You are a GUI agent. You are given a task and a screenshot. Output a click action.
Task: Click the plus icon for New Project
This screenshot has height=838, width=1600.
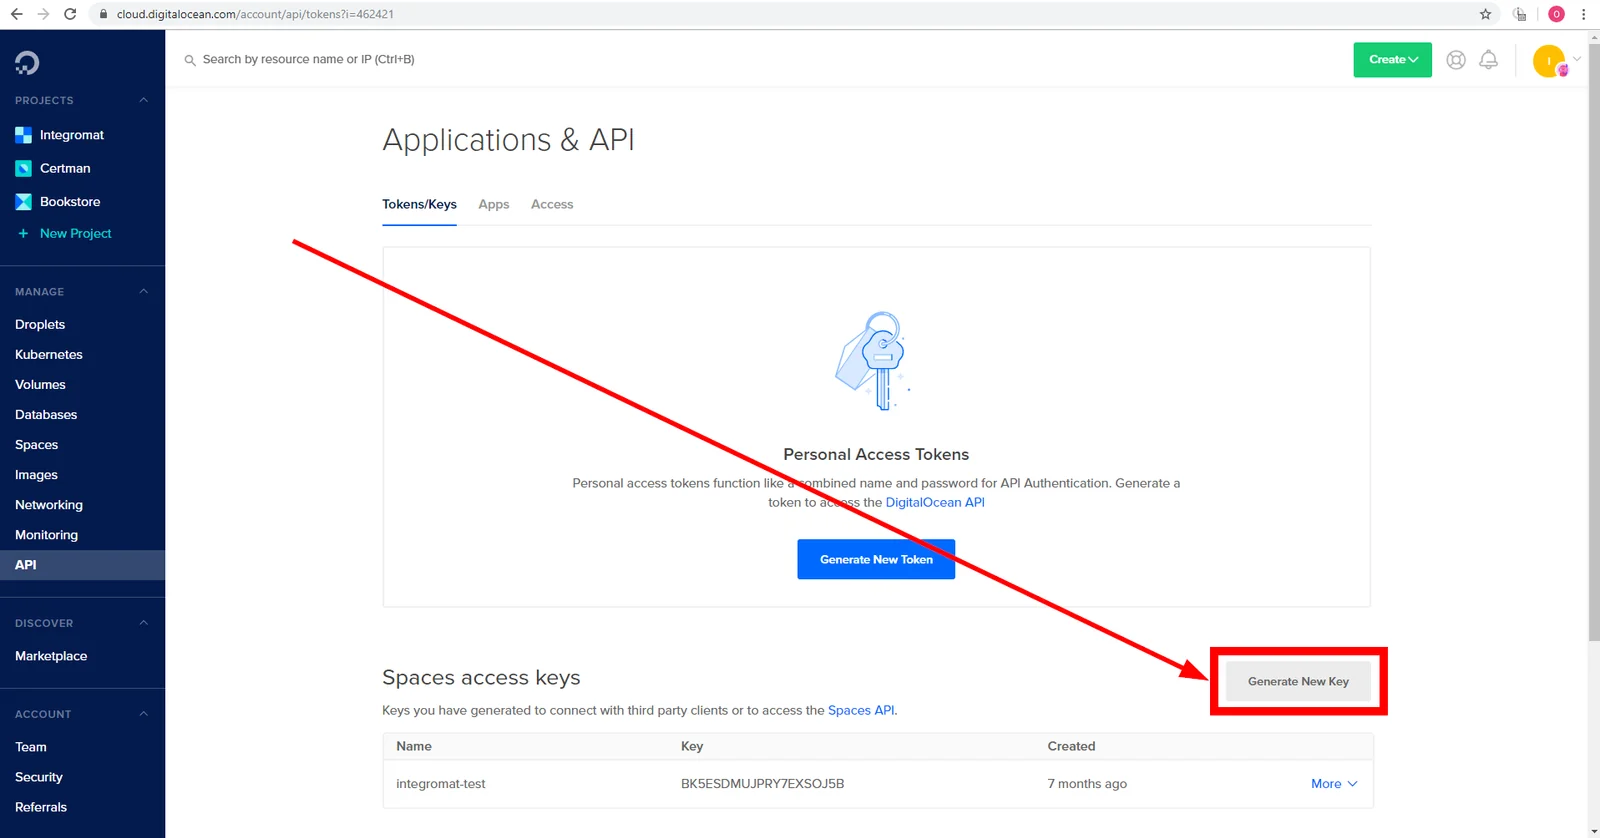(23, 233)
